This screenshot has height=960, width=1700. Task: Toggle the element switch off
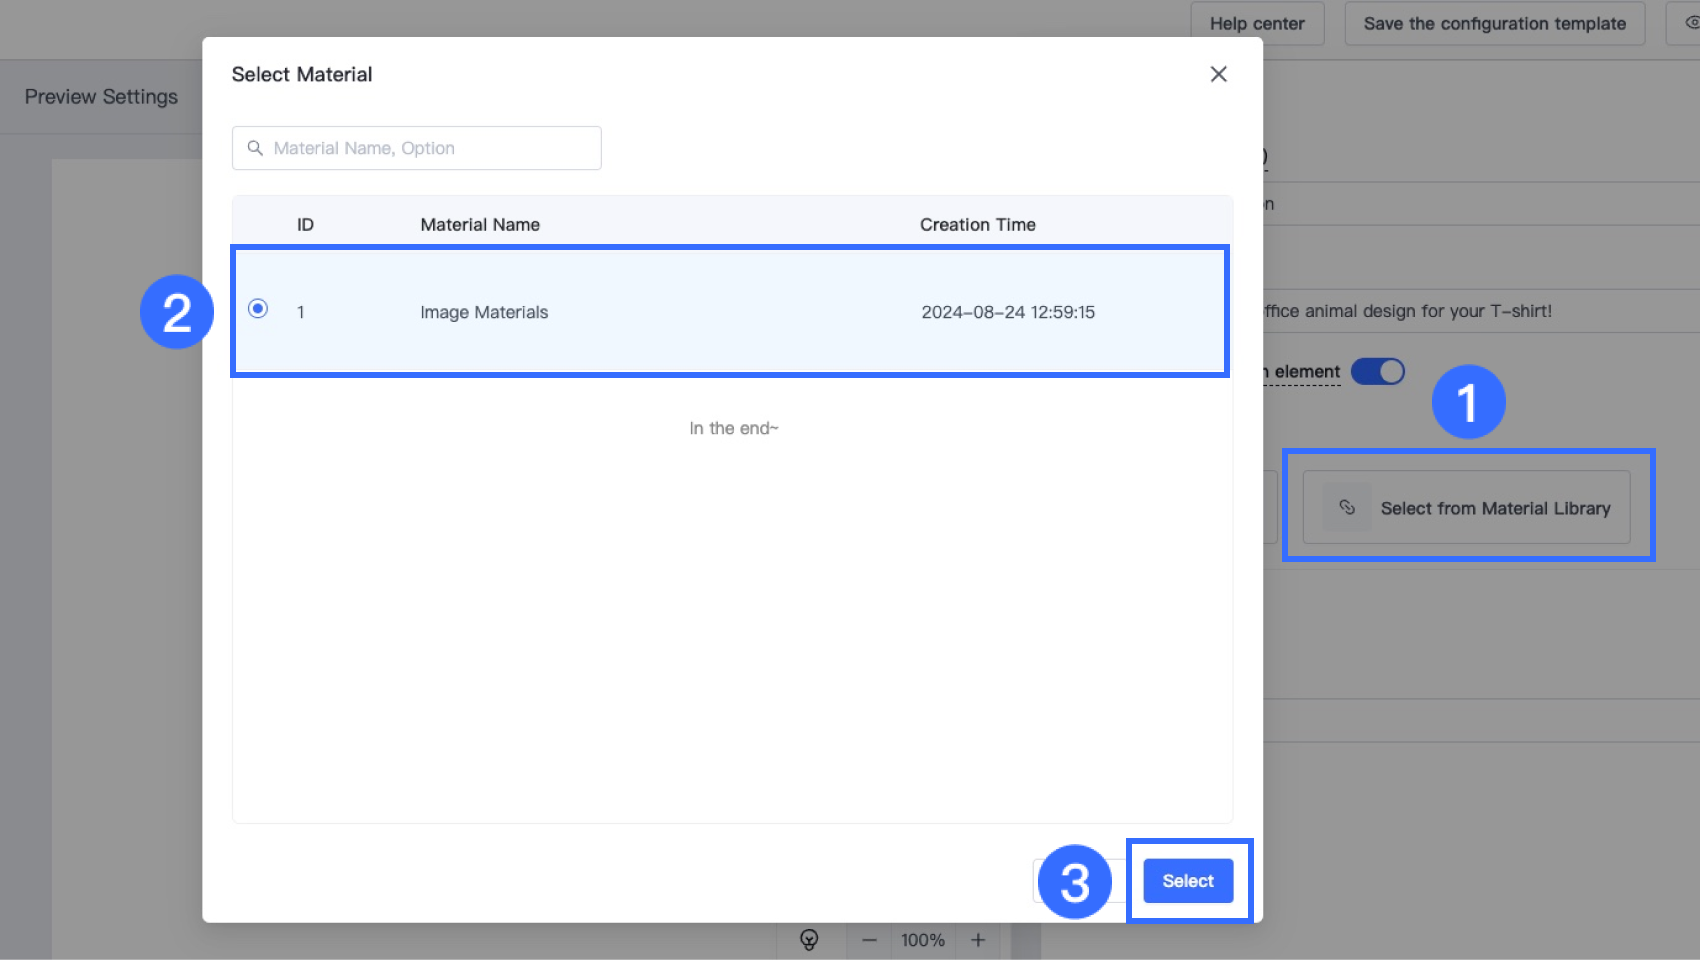pos(1377,372)
